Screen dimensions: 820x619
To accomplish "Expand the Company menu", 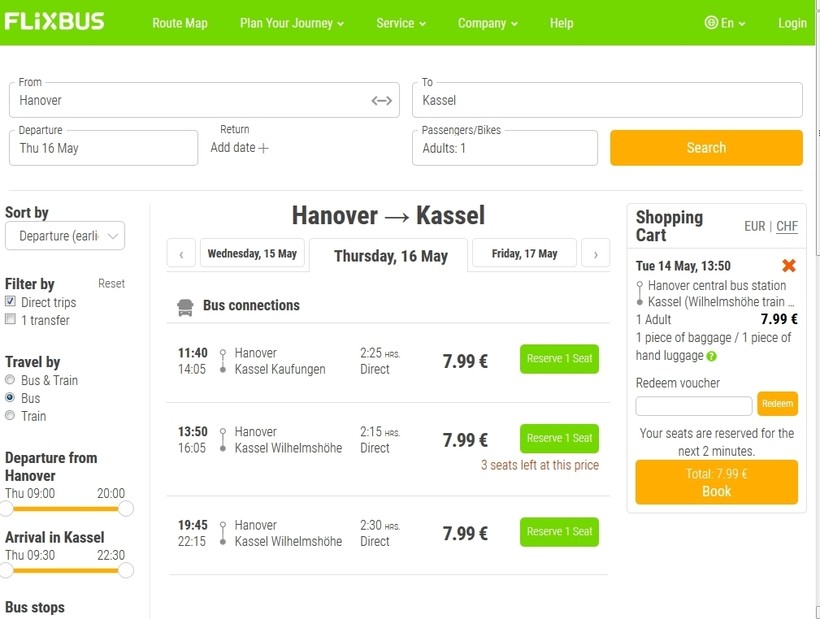I will 488,23.
